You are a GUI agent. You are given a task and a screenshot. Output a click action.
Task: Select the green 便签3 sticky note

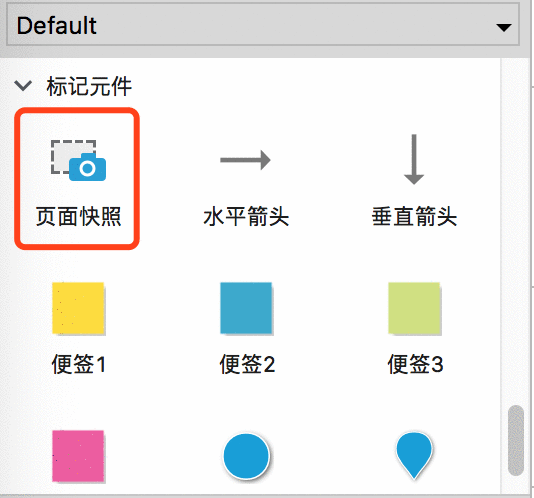click(414, 308)
